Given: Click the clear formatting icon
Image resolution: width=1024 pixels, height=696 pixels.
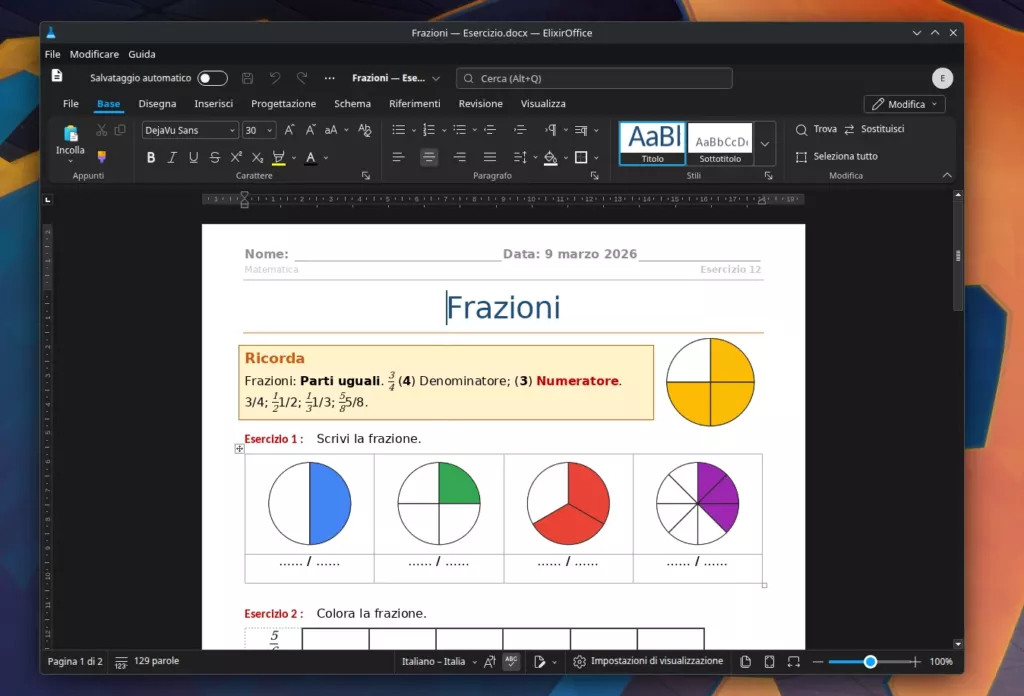Looking at the screenshot, I should coord(365,130).
